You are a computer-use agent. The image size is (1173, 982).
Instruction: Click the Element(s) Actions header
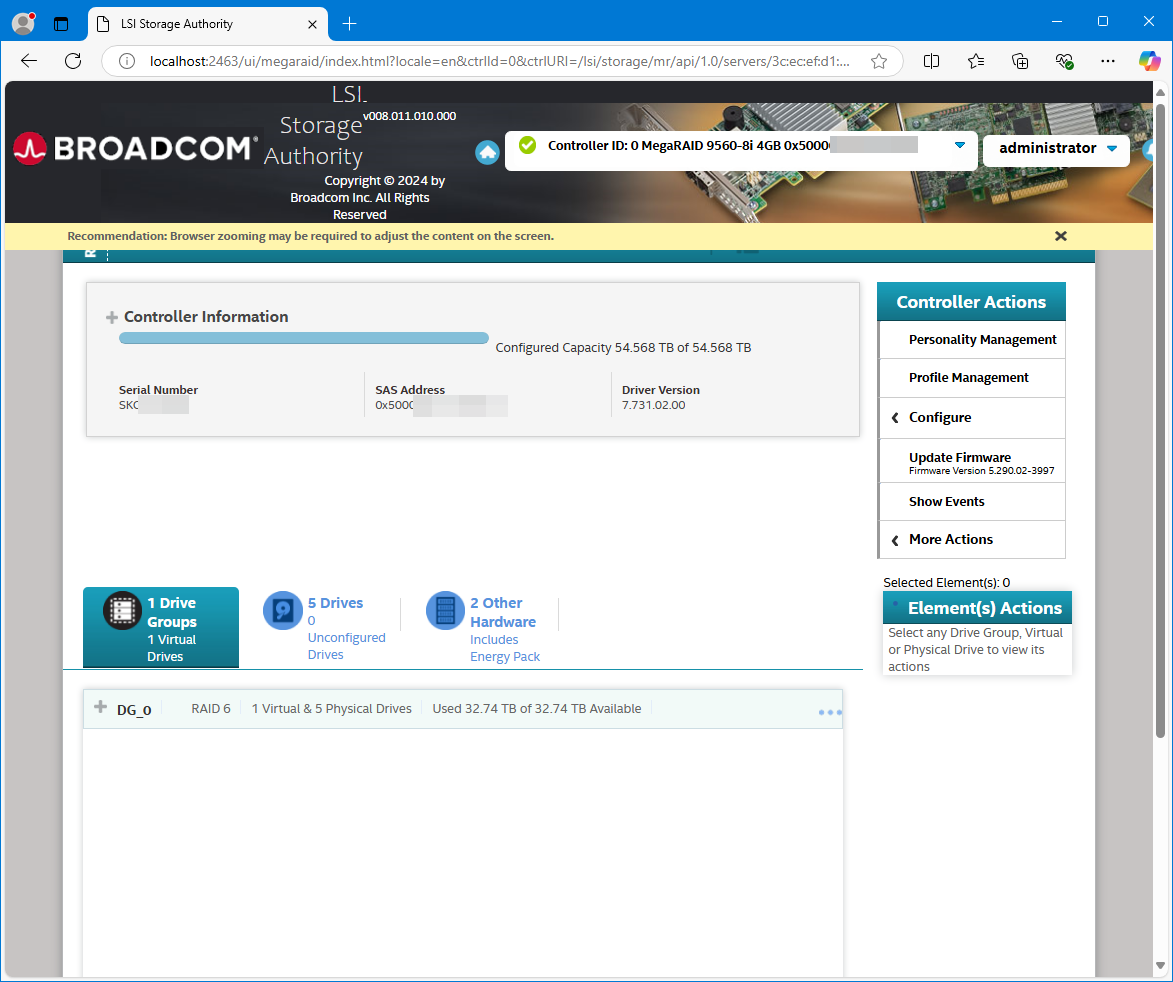coord(977,607)
